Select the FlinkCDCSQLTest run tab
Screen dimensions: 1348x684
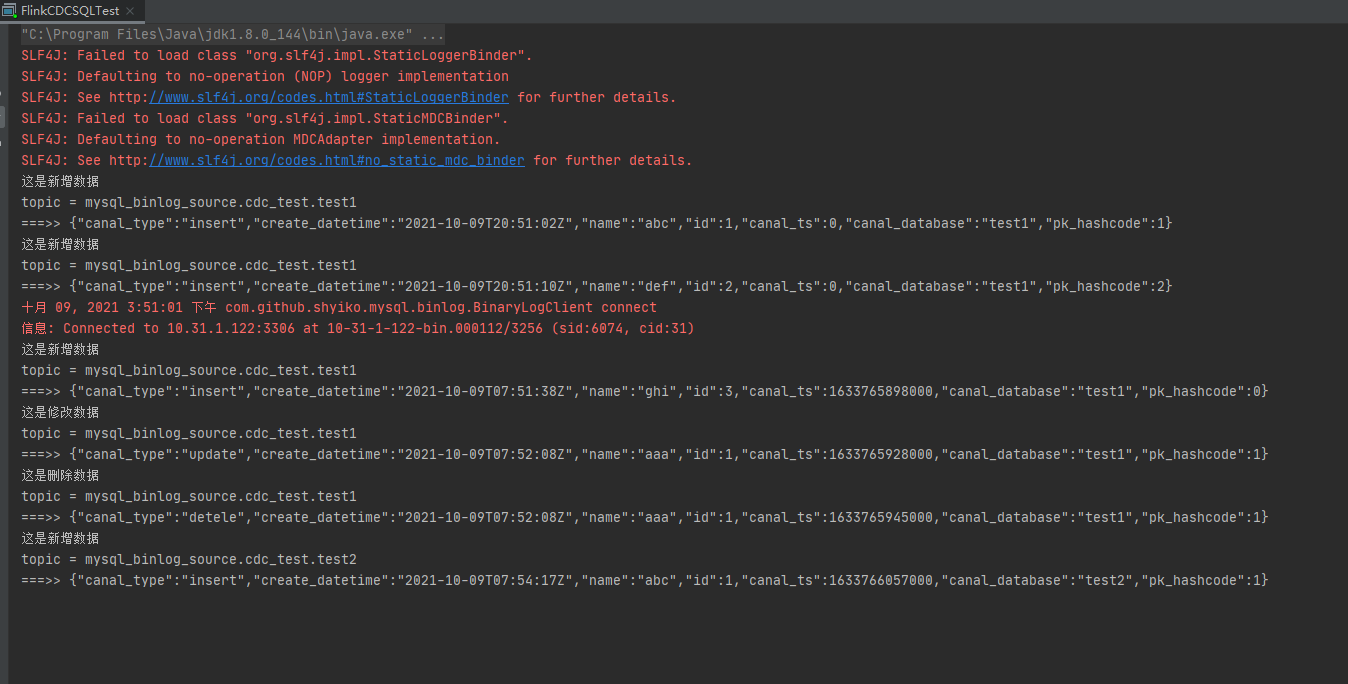(71, 11)
